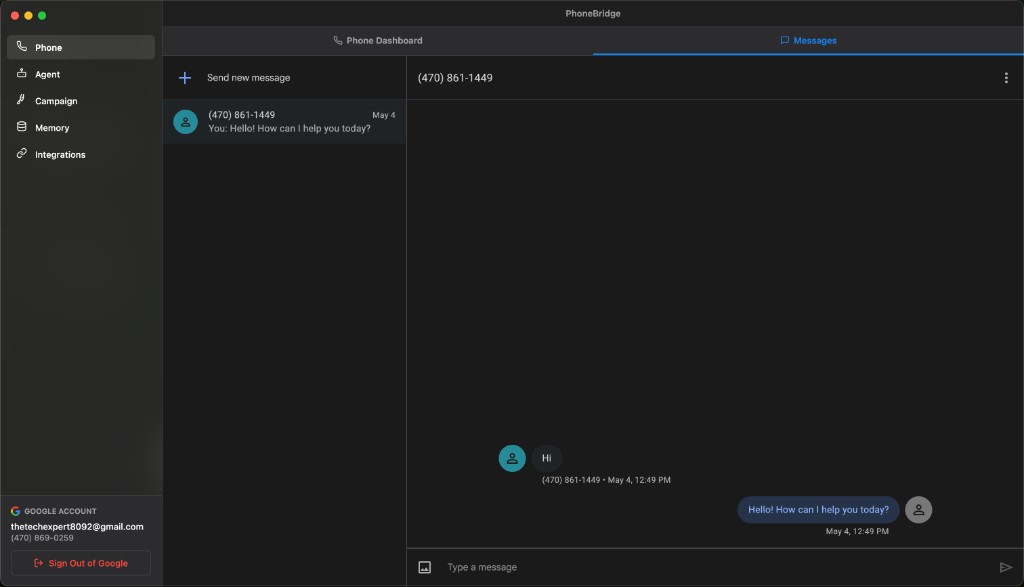
Task: Open the Memory section in sidebar
Action: [x=81, y=127]
